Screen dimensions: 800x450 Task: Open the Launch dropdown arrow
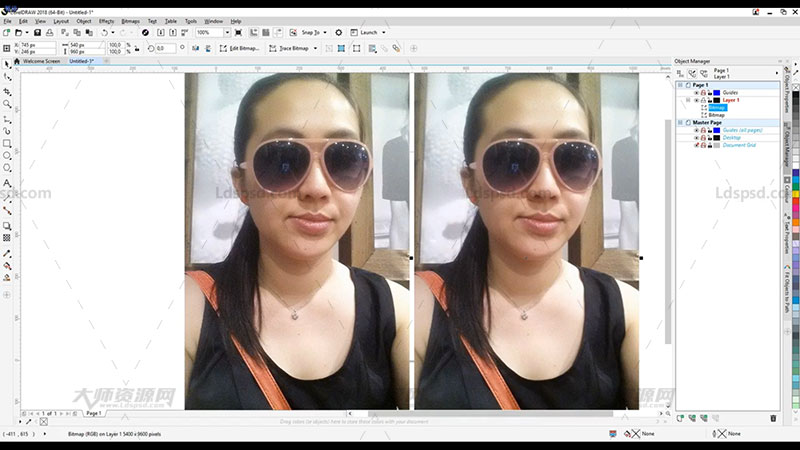click(x=384, y=32)
